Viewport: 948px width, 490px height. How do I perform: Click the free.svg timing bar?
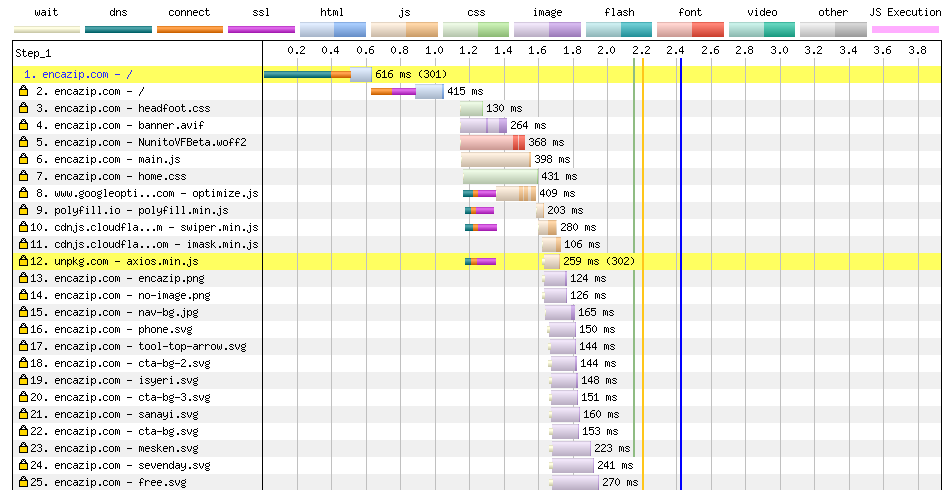click(574, 482)
